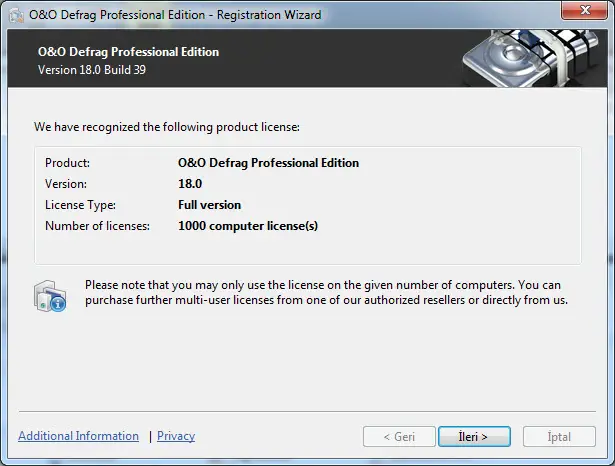Viewport: 615px width, 466px height.
Task: Click the İleri > next button
Action: [474, 437]
